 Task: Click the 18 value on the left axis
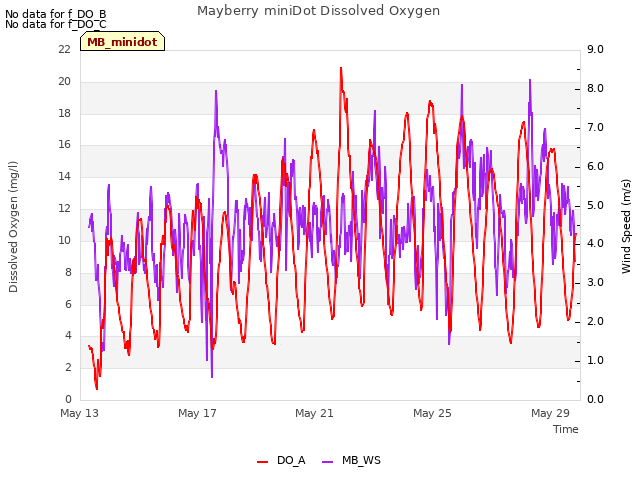pos(64,113)
